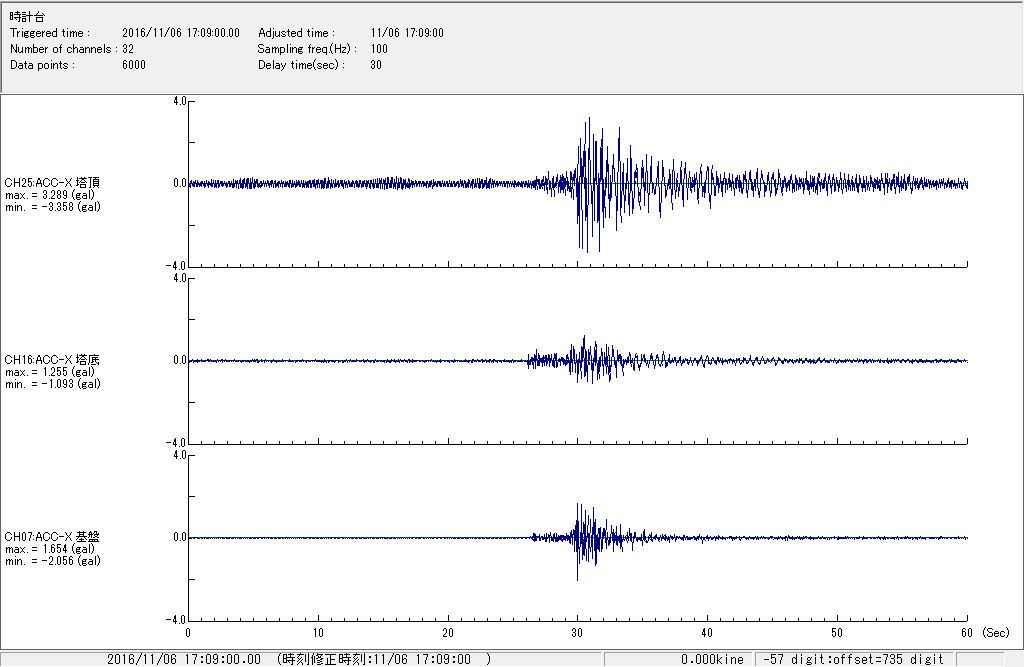Click the 10 second tick on the time axis
The width and height of the screenshot is (1024, 667).
(x=317, y=632)
